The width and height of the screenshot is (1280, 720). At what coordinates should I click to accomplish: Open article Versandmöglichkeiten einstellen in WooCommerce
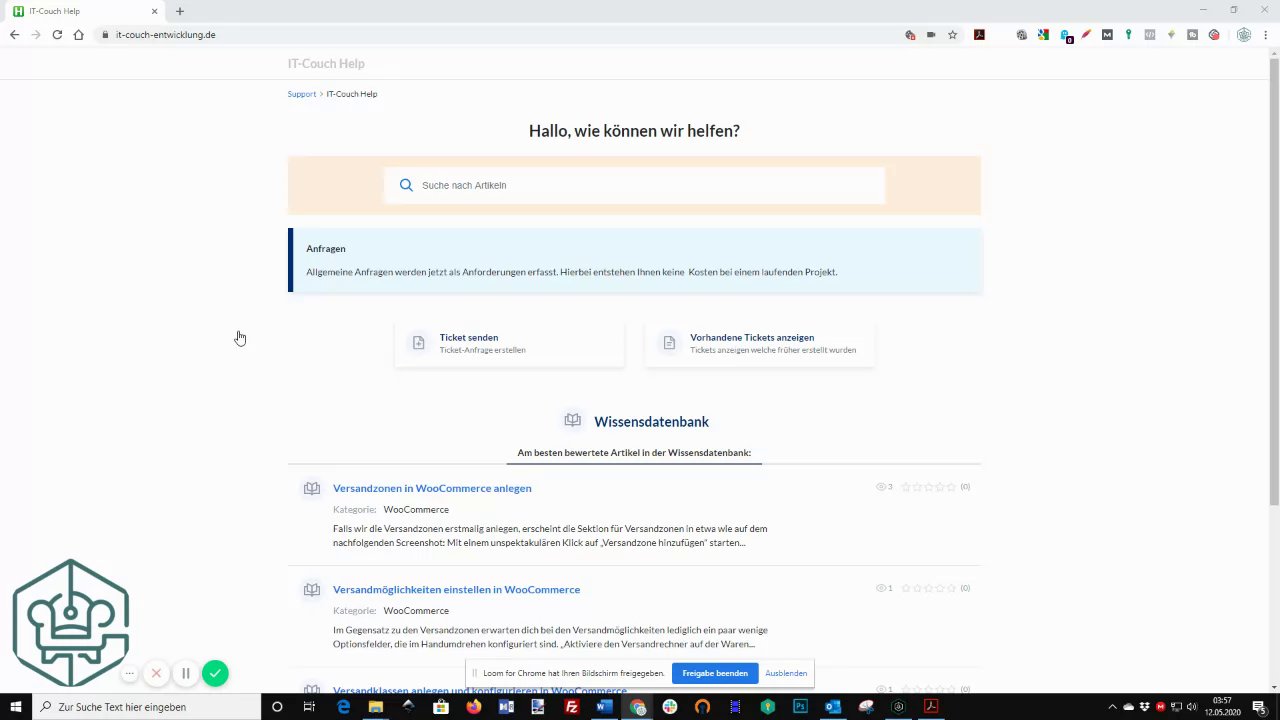pos(456,589)
